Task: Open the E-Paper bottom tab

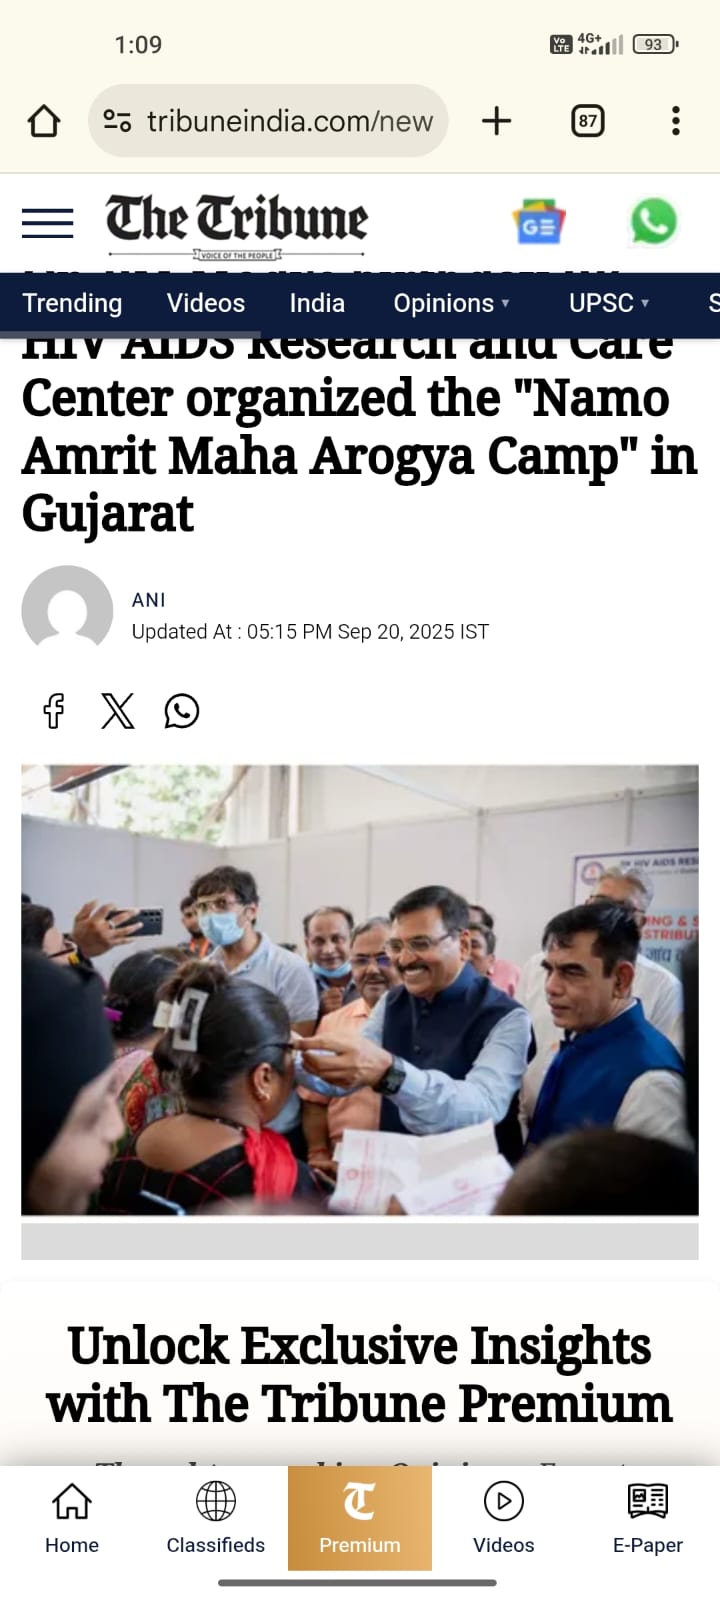Action: click(648, 1518)
